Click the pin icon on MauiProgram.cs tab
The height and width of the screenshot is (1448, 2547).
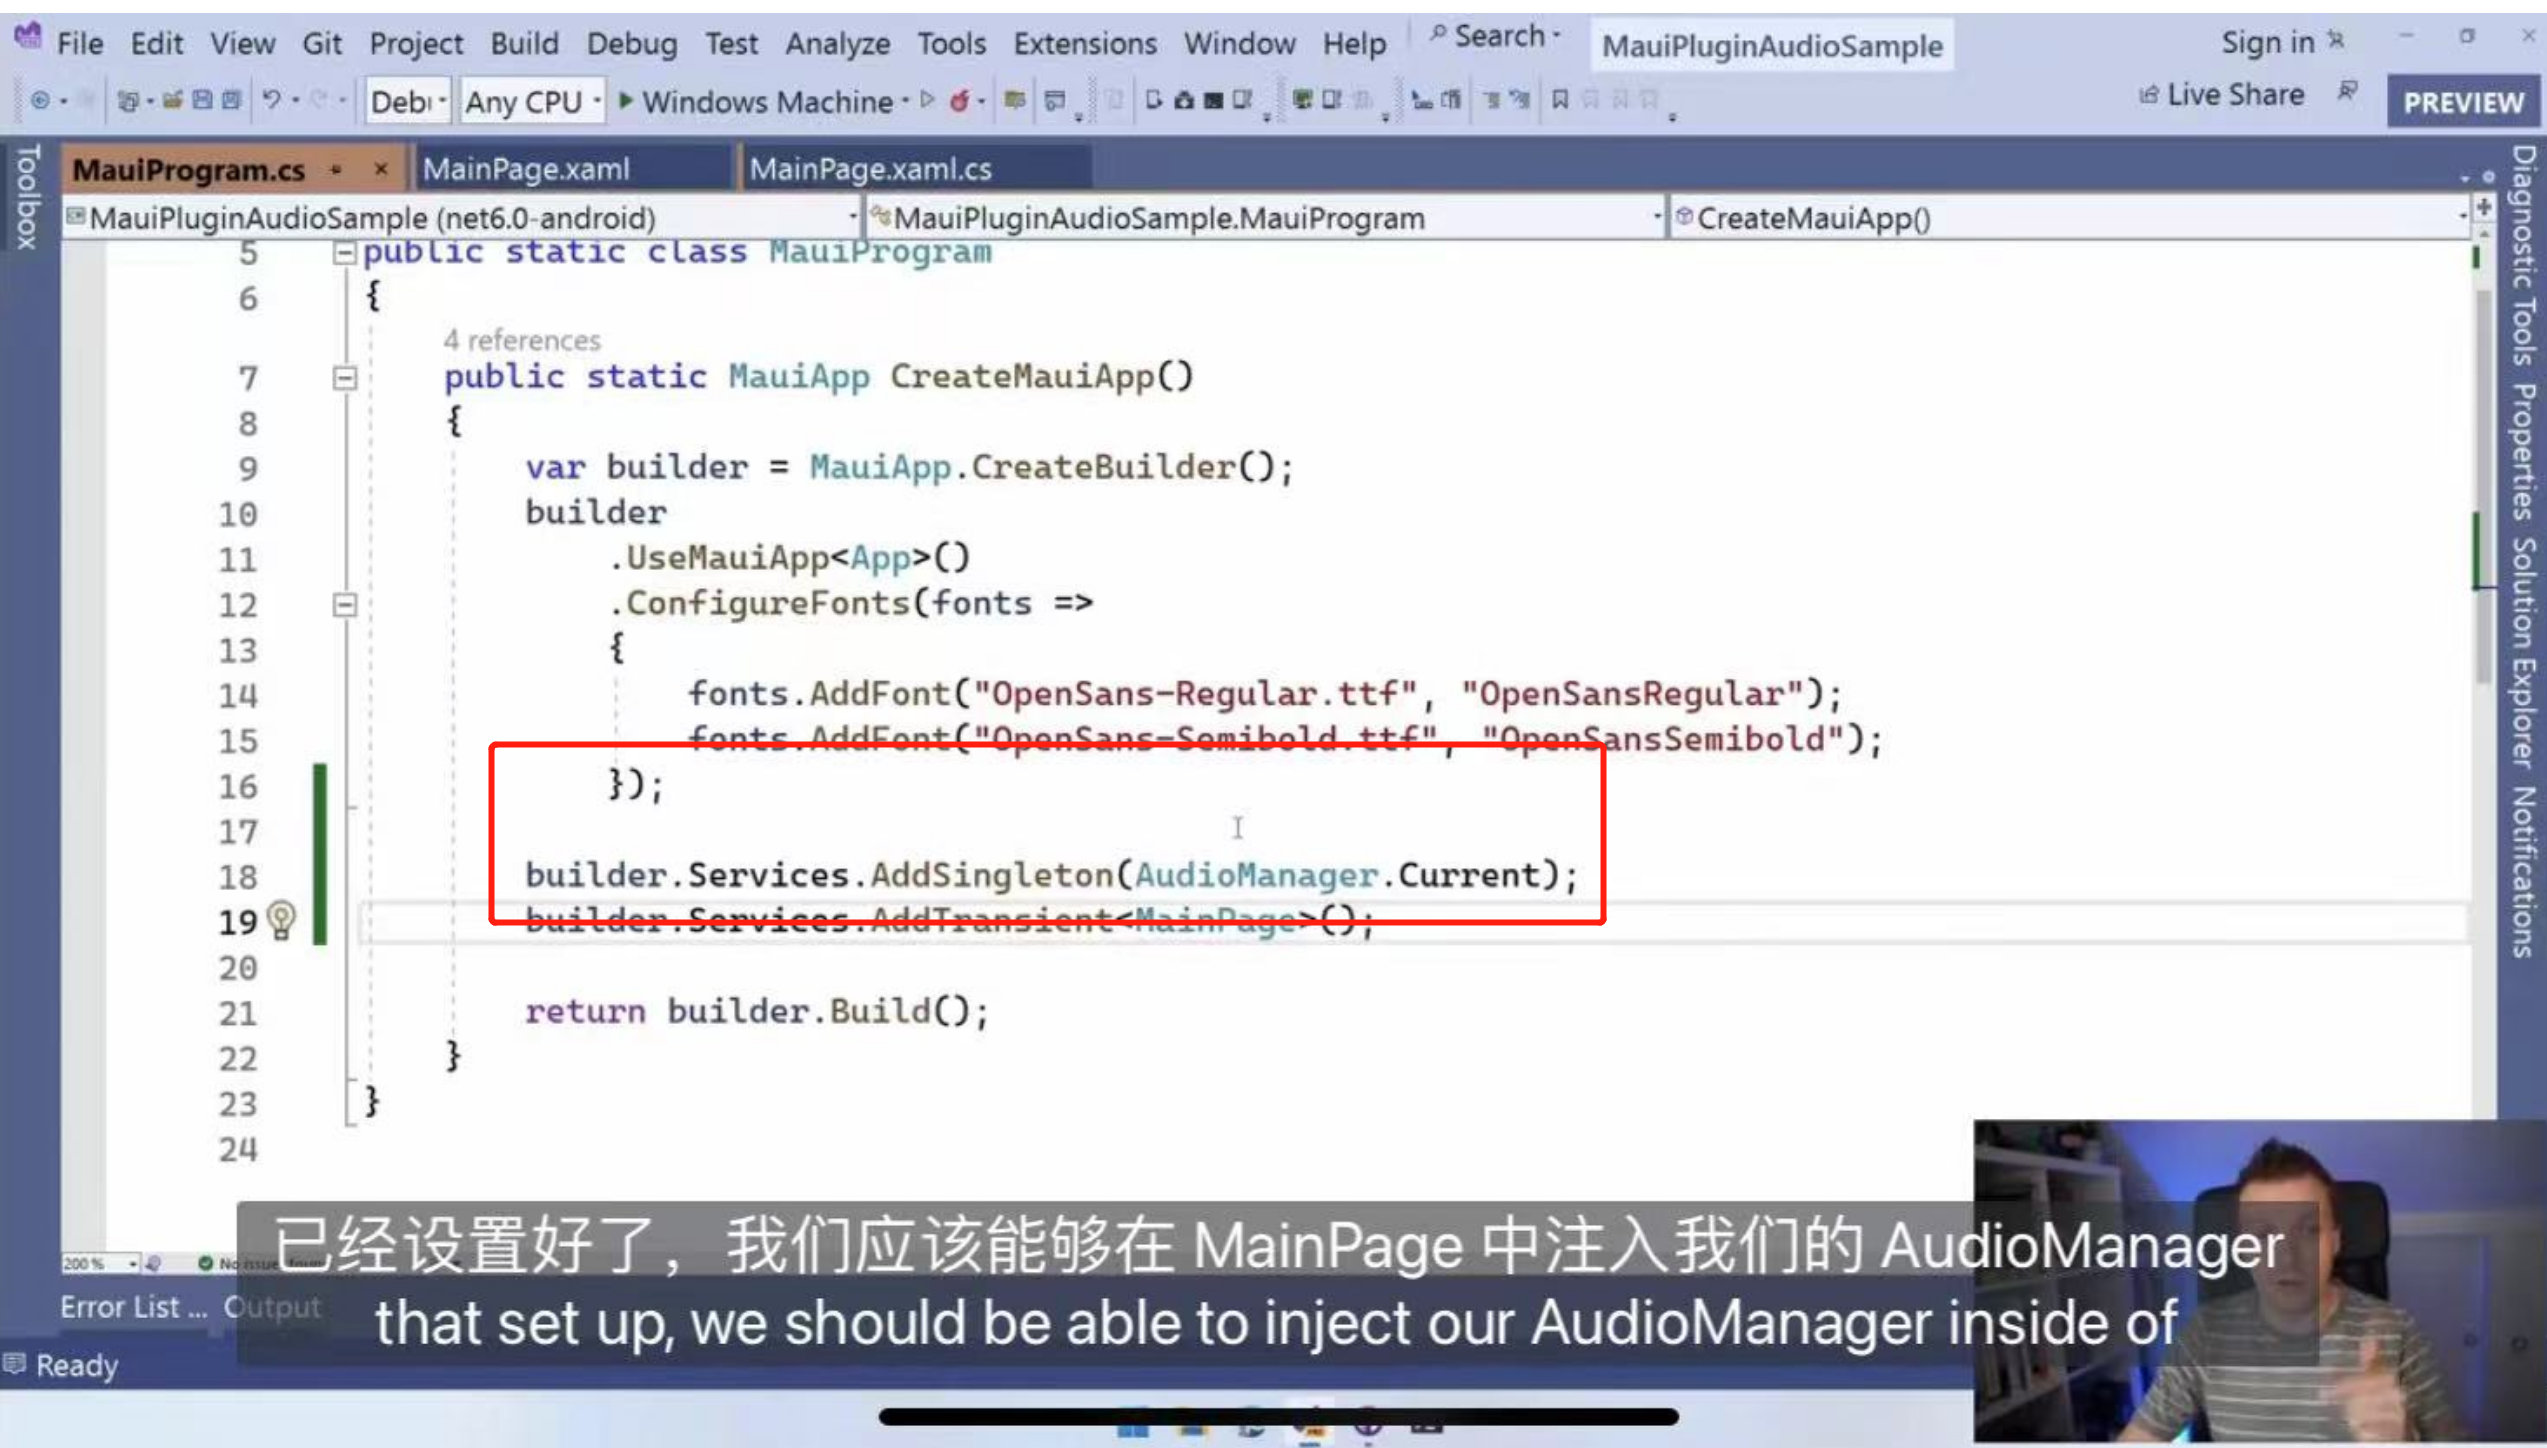point(336,170)
